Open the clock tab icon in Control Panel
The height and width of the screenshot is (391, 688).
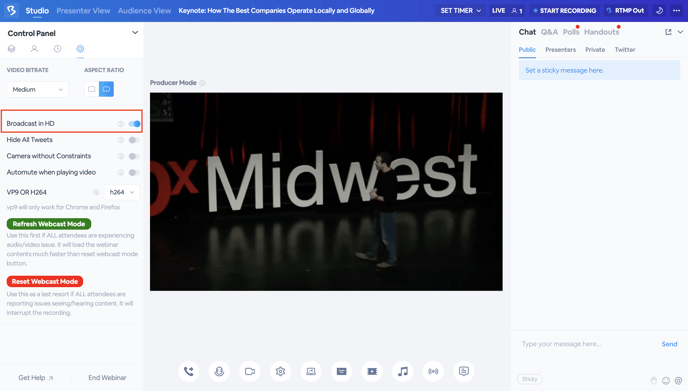pos(57,49)
